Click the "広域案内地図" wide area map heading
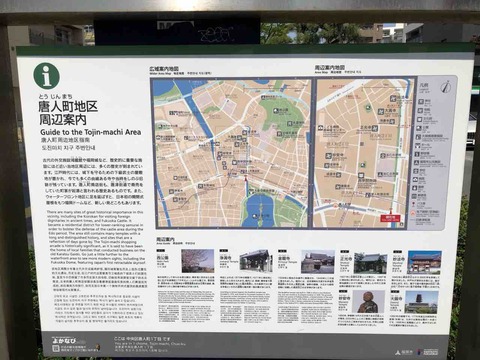The height and width of the screenshot is (360, 480). (164, 69)
